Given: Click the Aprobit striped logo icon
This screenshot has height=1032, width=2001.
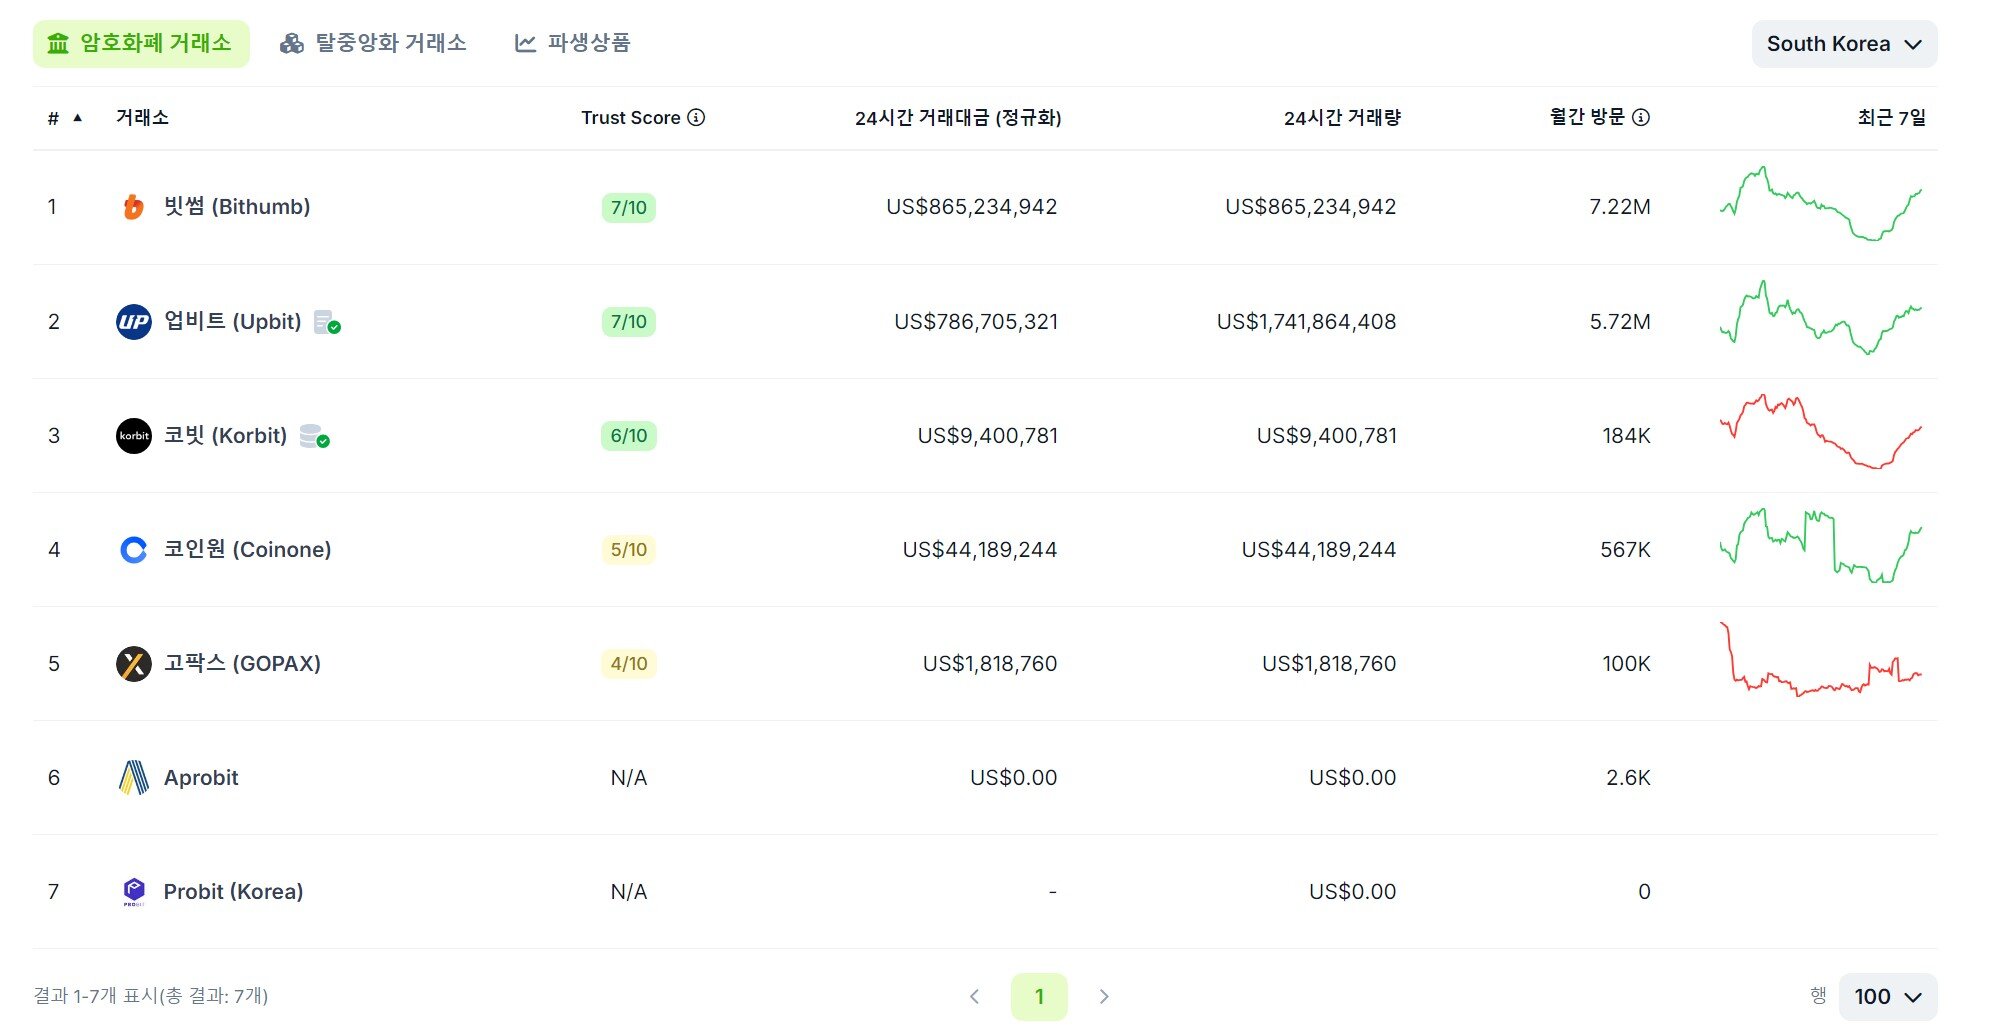Looking at the screenshot, I should click(133, 778).
